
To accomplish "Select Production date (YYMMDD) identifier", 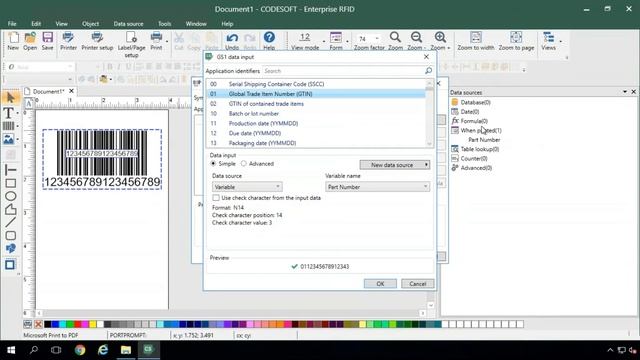I will point(316,123).
